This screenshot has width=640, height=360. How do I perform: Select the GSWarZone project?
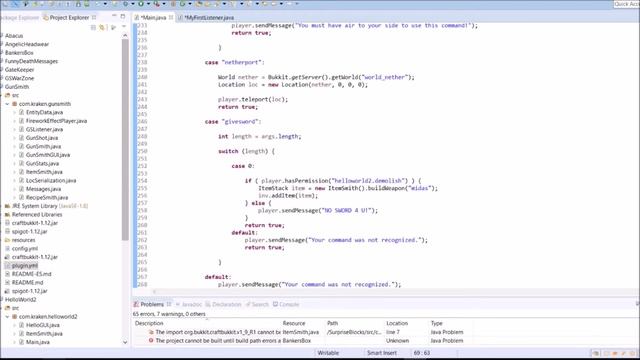coord(20,78)
